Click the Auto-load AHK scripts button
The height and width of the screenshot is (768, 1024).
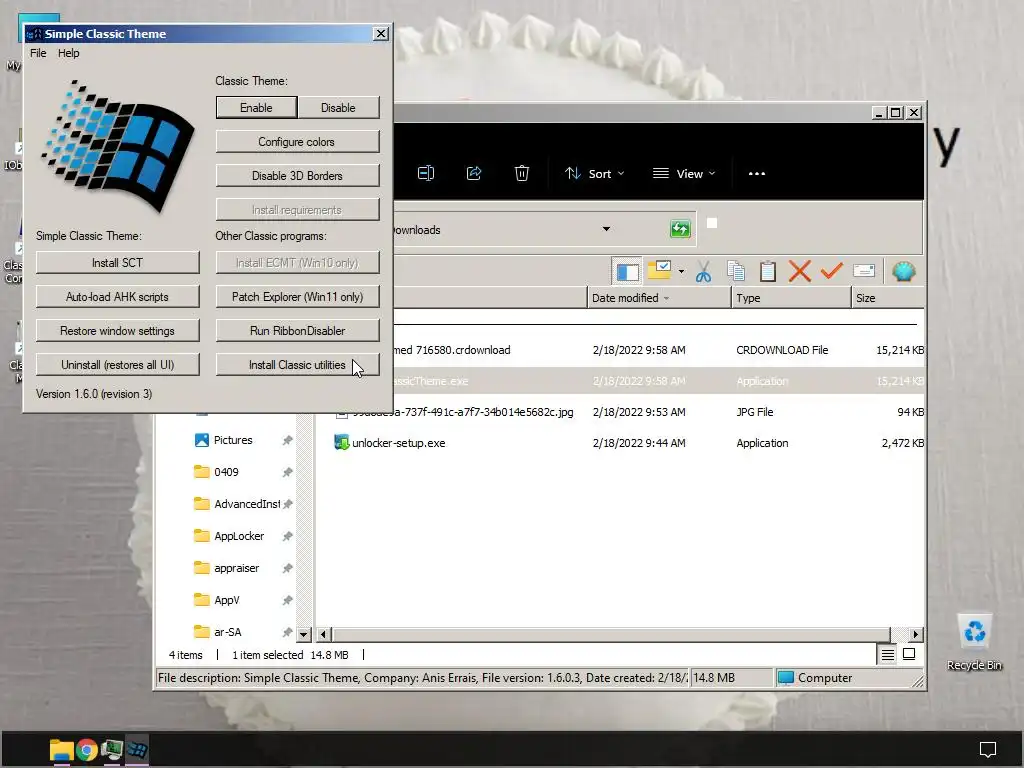click(x=118, y=296)
